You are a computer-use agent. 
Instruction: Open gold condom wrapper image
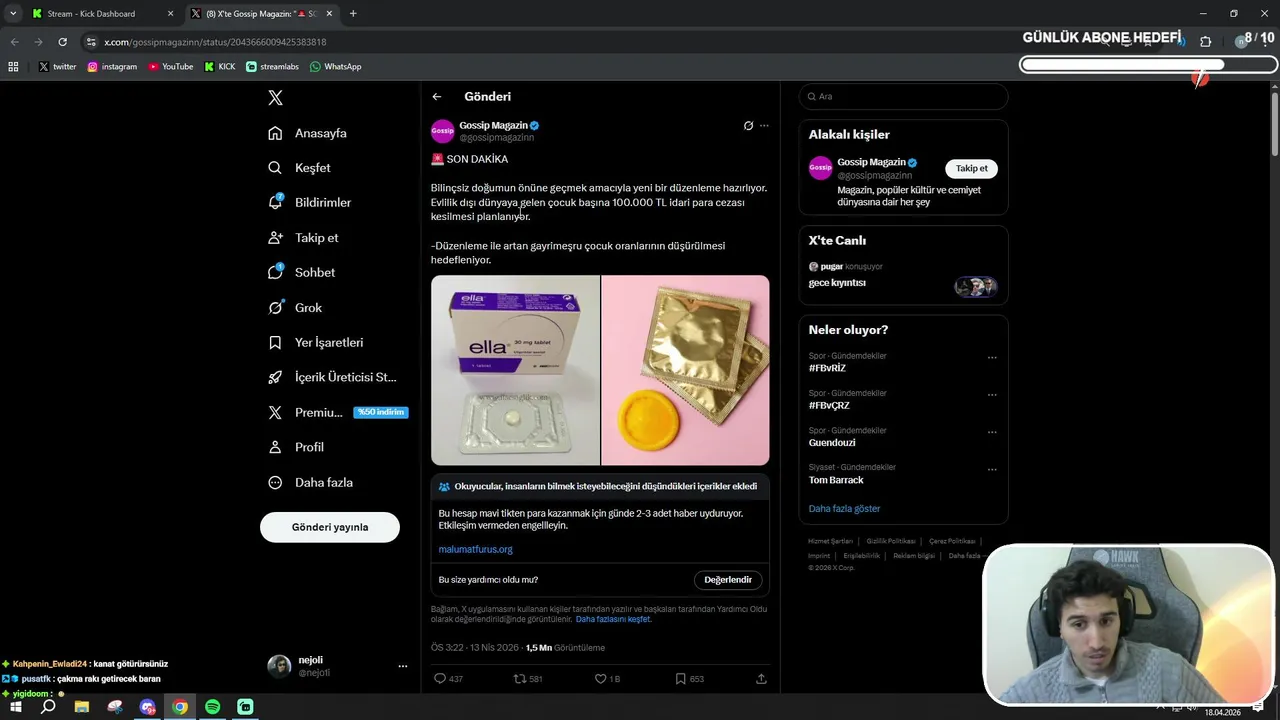click(x=686, y=370)
